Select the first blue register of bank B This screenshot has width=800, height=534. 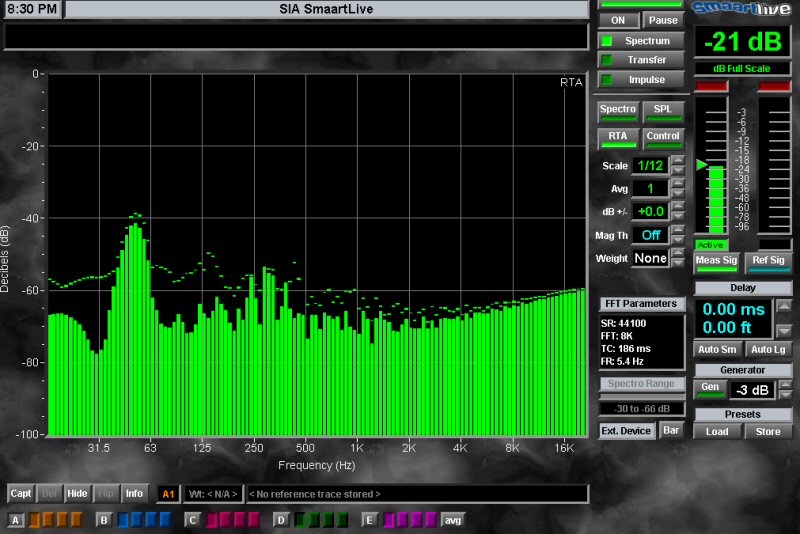coord(123,520)
